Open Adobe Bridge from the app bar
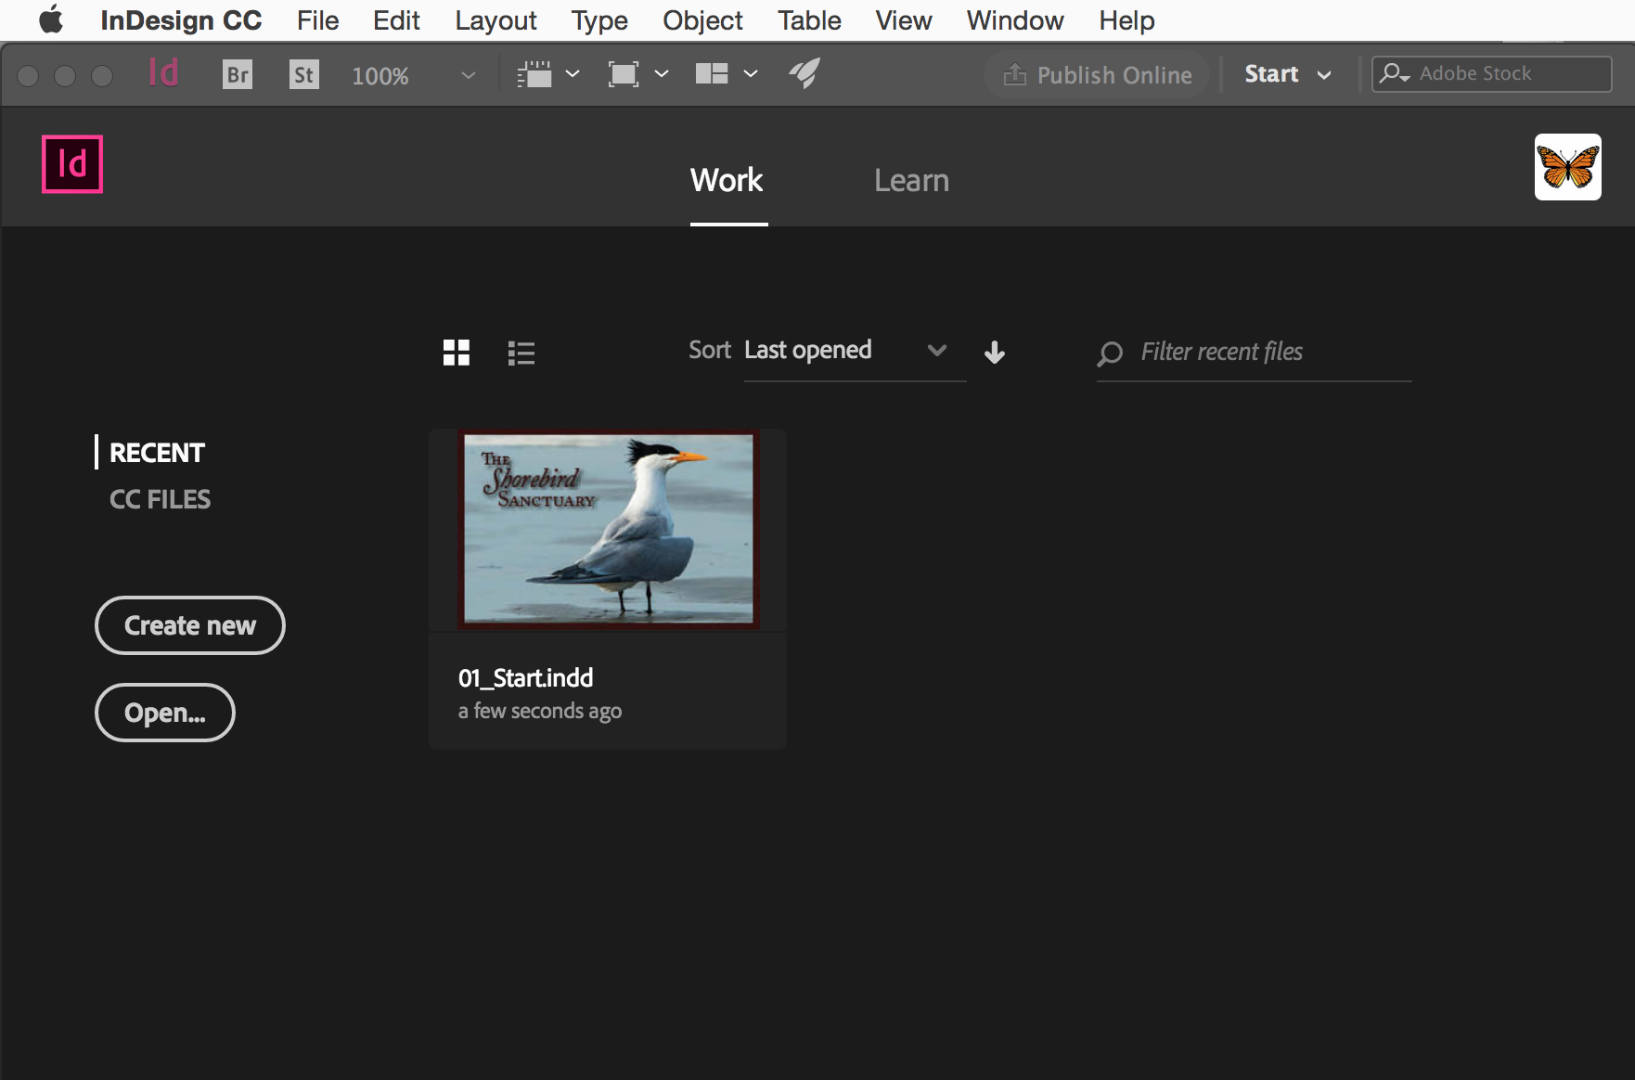 click(x=237, y=73)
